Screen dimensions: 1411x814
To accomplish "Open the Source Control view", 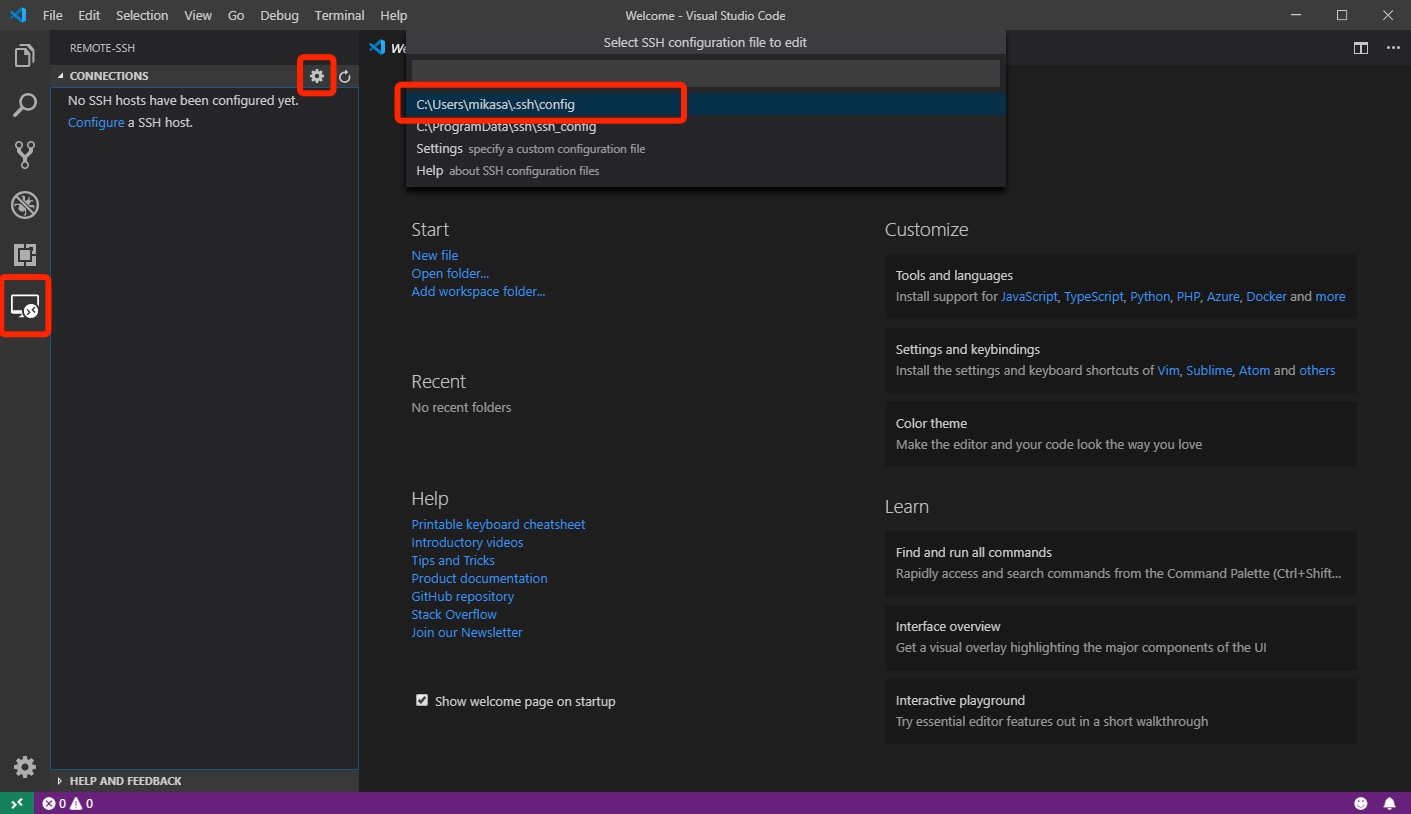I will (25, 155).
